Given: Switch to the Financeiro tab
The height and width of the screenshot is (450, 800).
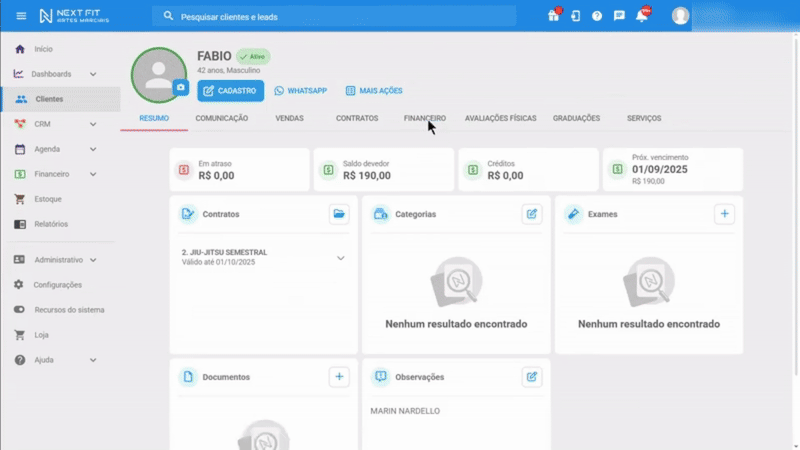Looking at the screenshot, I should point(424,118).
